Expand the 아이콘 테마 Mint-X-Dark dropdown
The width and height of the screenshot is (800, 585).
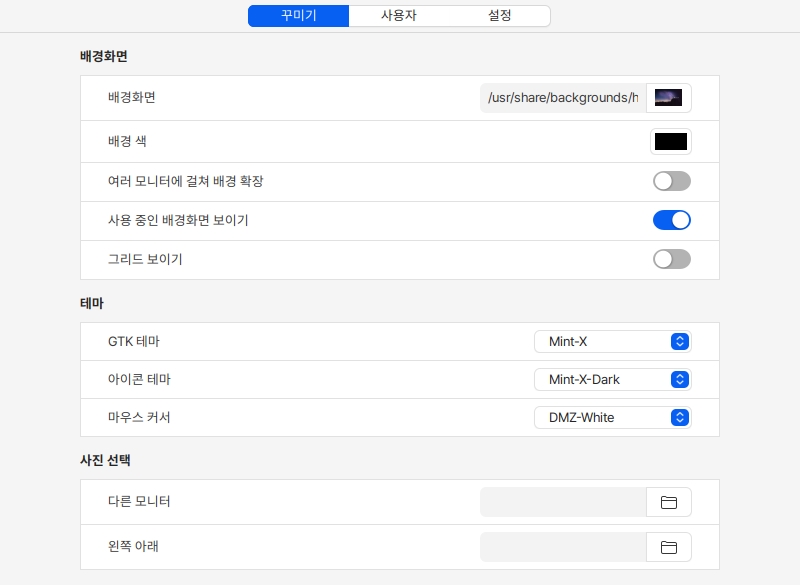click(612, 380)
